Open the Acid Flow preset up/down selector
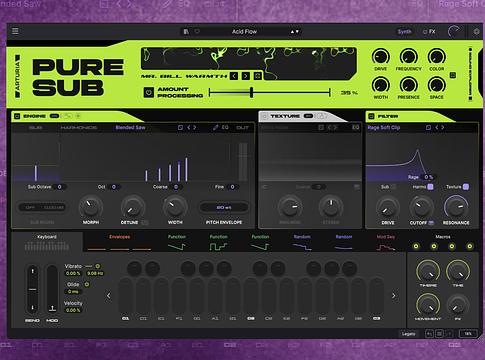The height and width of the screenshot is (360, 485). [x=294, y=32]
